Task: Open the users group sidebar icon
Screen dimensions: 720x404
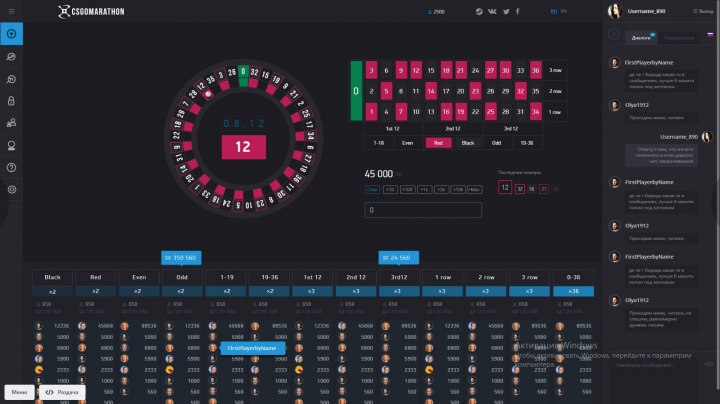Action: point(11,123)
